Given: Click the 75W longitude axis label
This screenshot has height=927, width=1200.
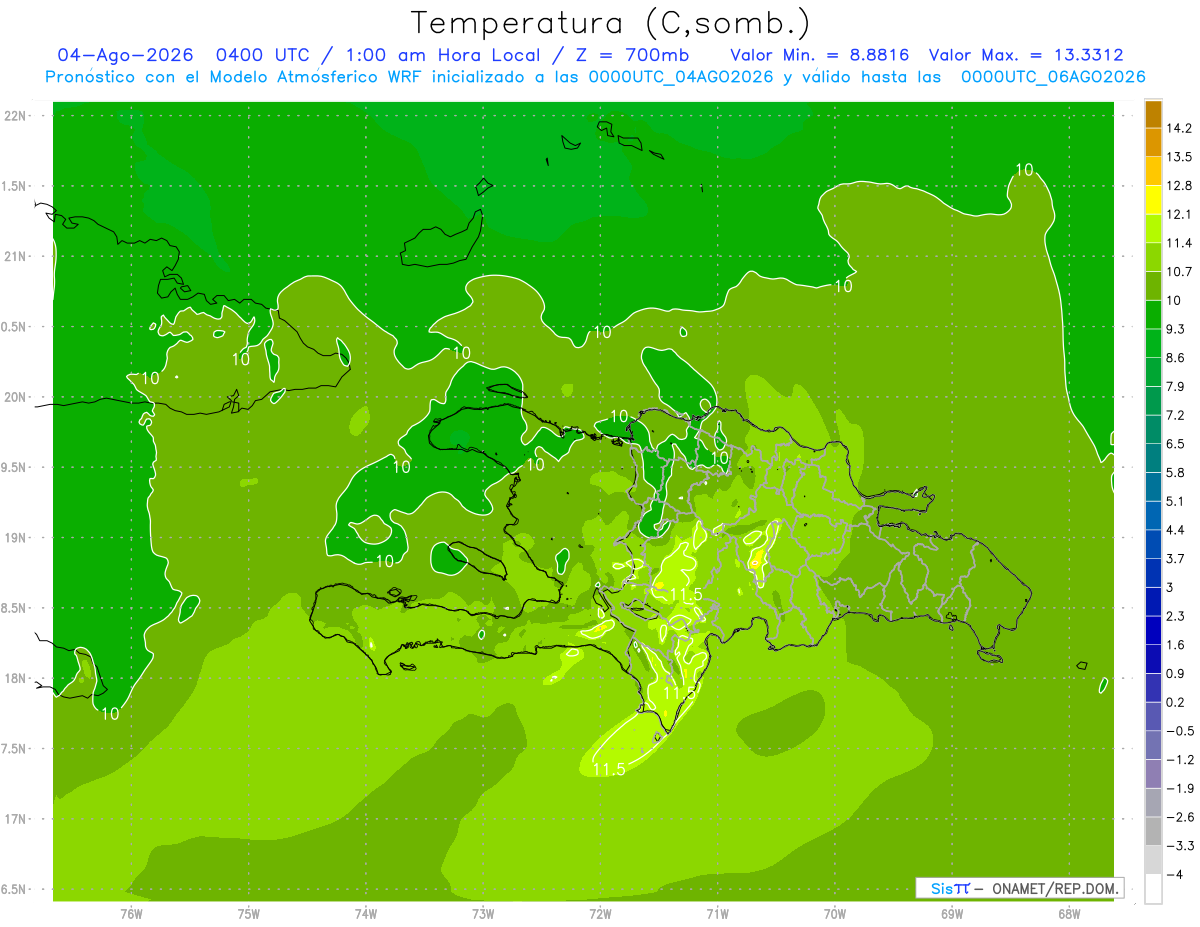Looking at the screenshot, I should (x=249, y=913).
